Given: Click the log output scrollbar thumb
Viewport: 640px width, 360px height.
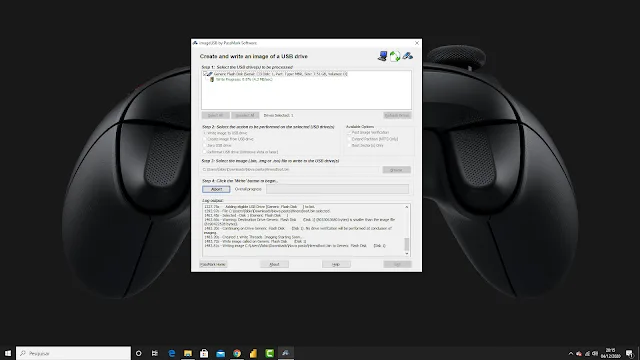Looking at the screenshot, I should click(407, 244).
